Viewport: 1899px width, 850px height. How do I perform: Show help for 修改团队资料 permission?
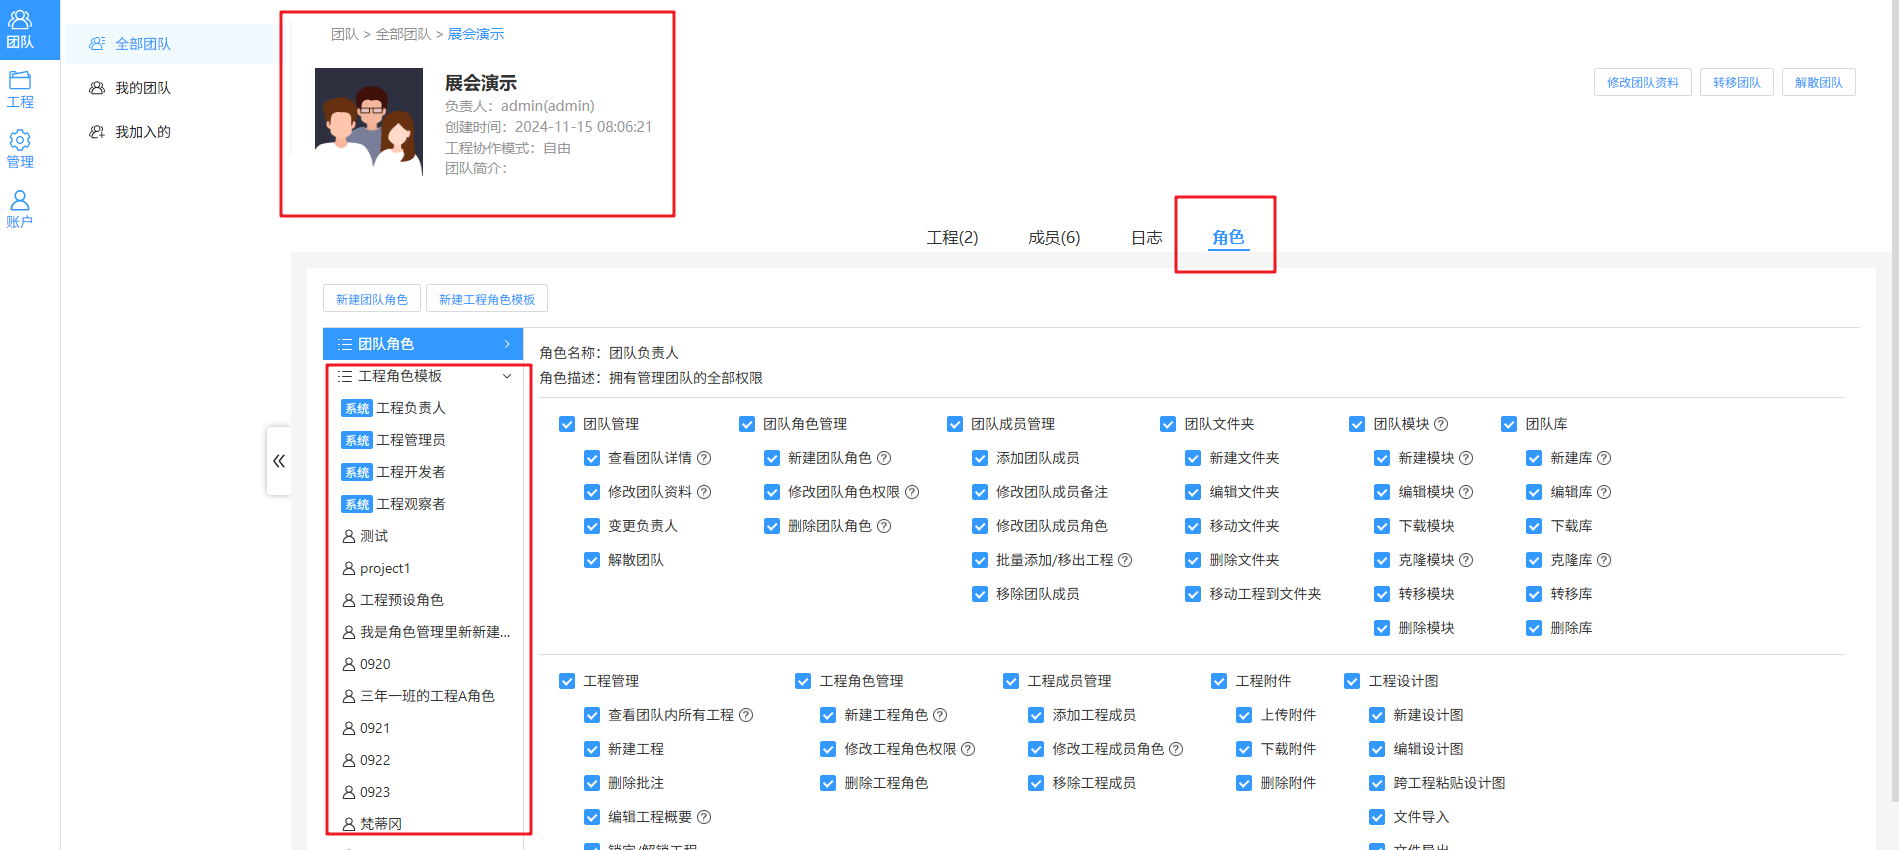(704, 492)
